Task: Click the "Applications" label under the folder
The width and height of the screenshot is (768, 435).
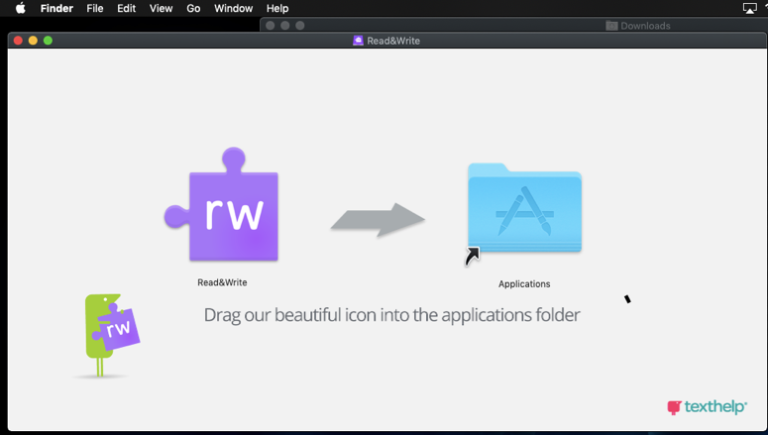Action: click(524, 284)
